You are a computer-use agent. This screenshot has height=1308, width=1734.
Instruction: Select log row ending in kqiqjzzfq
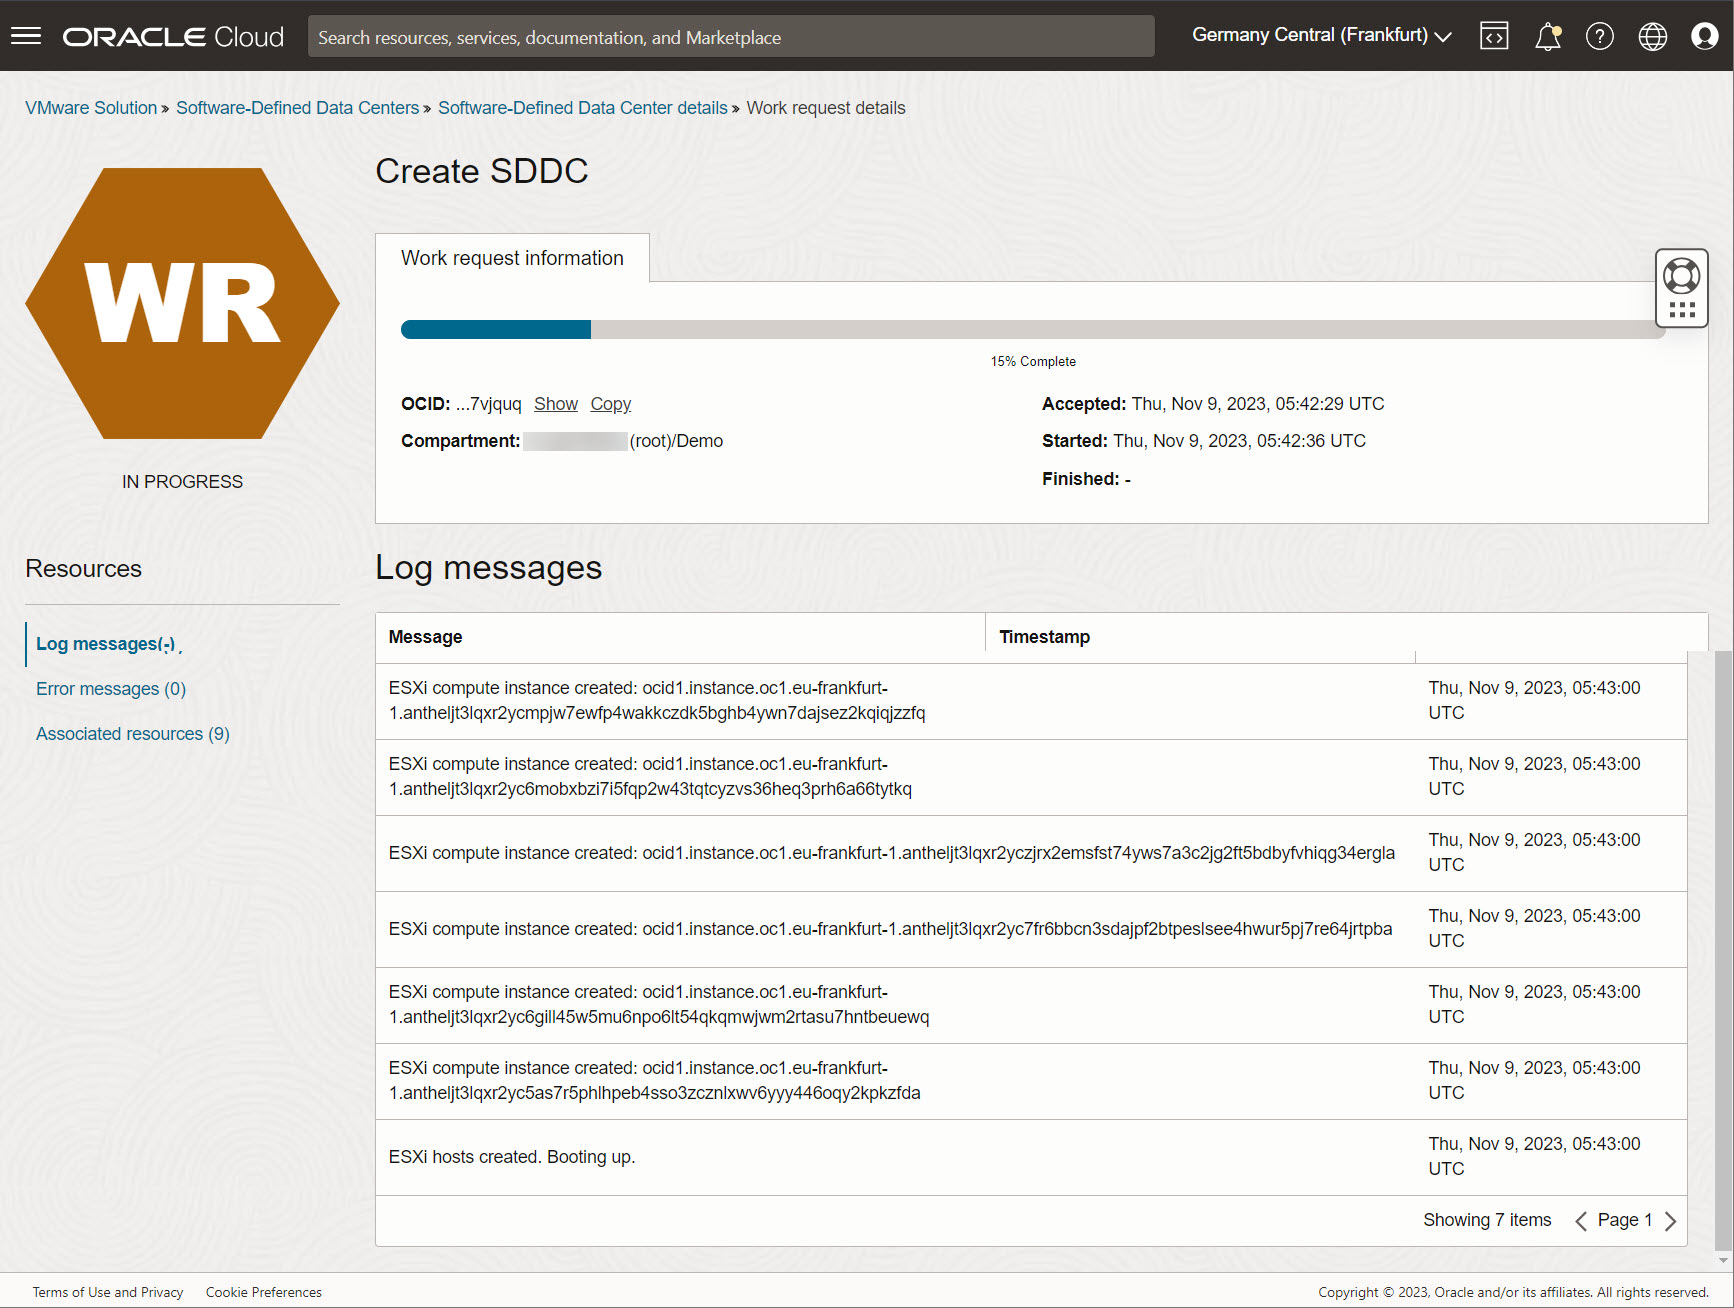coord(1031,701)
